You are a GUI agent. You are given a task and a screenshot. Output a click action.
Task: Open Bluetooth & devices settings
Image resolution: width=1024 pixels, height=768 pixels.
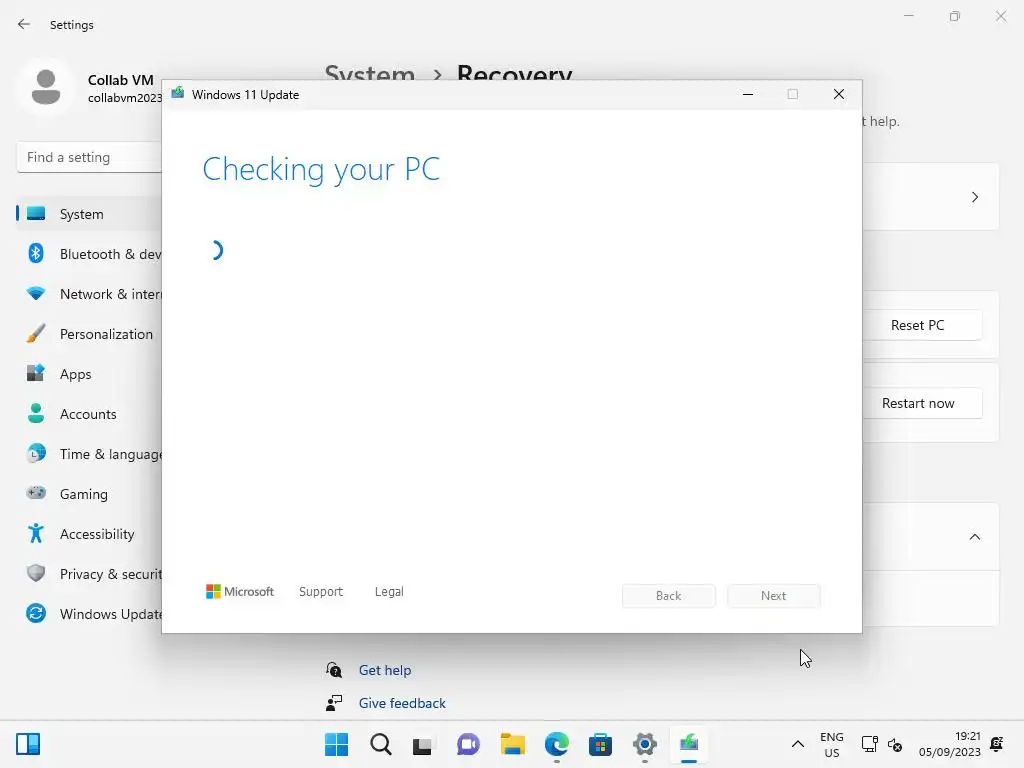(x=89, y=254)
